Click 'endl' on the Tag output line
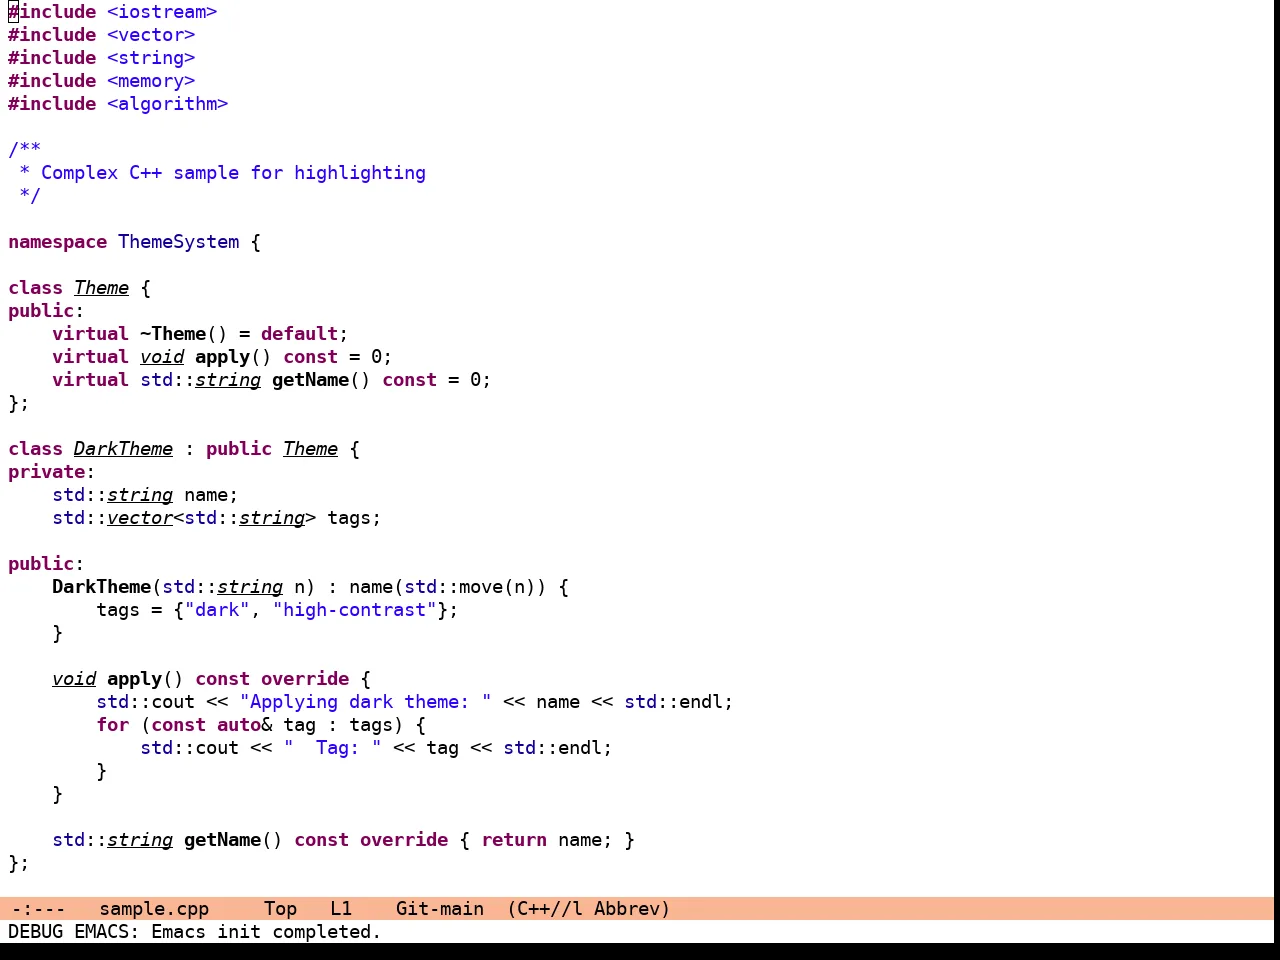 click(x=580, y=748)
